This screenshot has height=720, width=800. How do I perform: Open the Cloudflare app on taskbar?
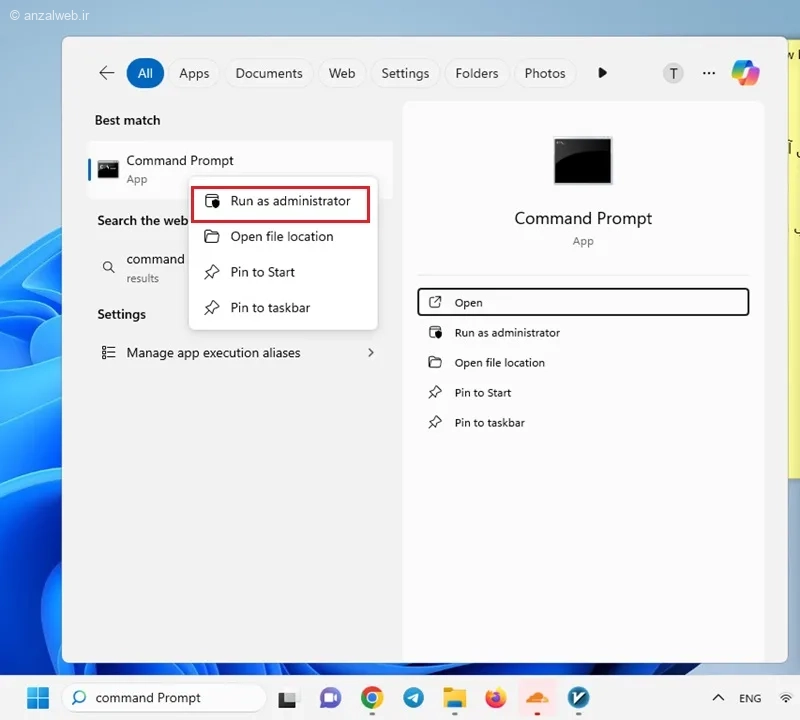537,698
